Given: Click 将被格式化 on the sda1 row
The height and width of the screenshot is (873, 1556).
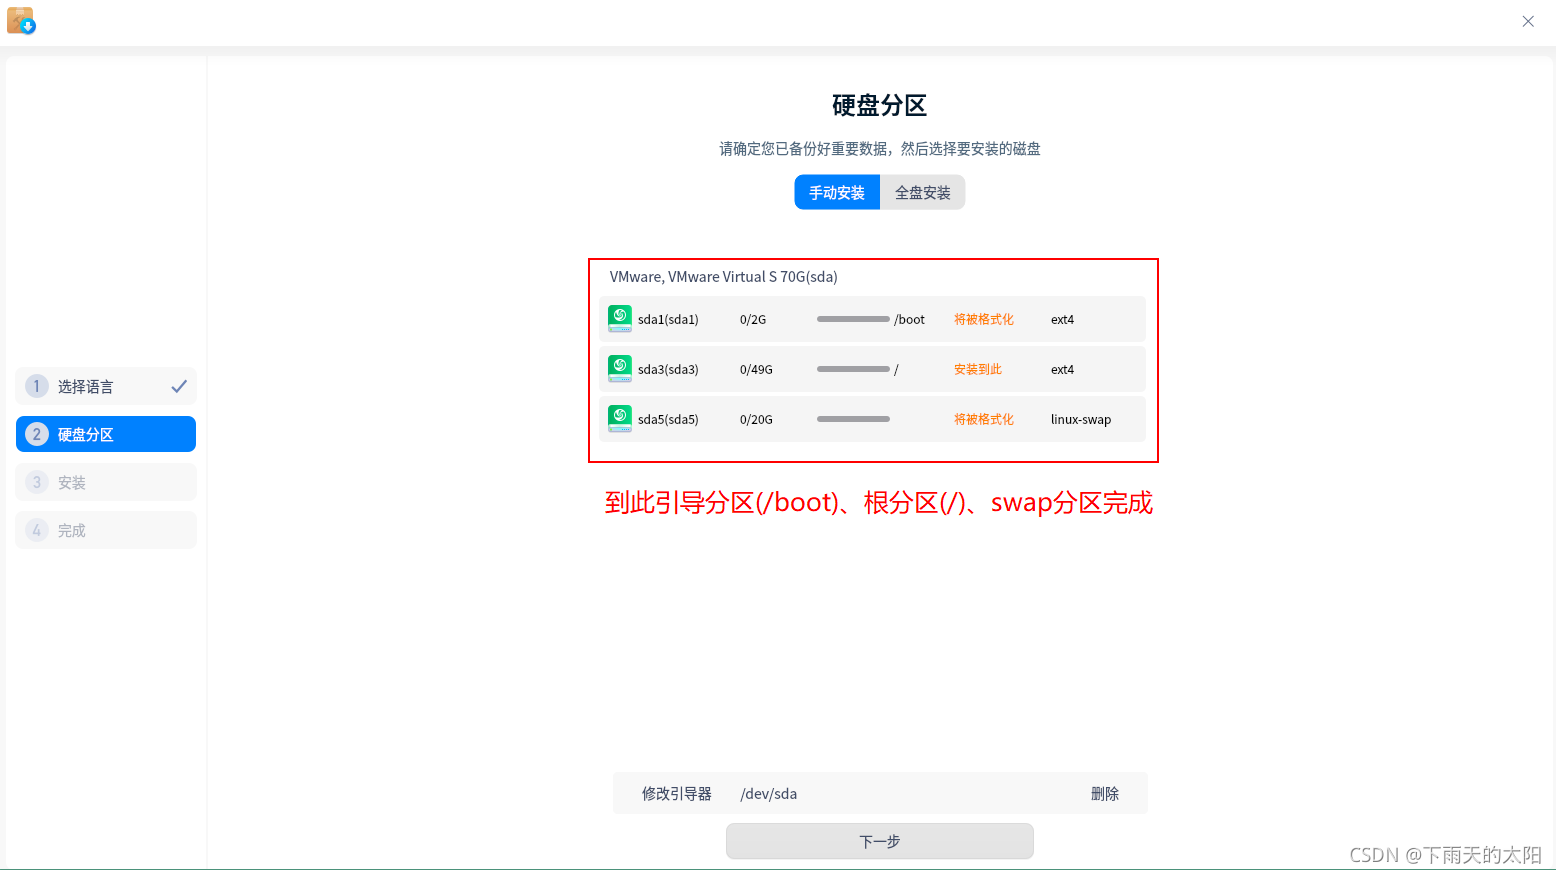Looking at the screenshot, I should coord(984,318).
